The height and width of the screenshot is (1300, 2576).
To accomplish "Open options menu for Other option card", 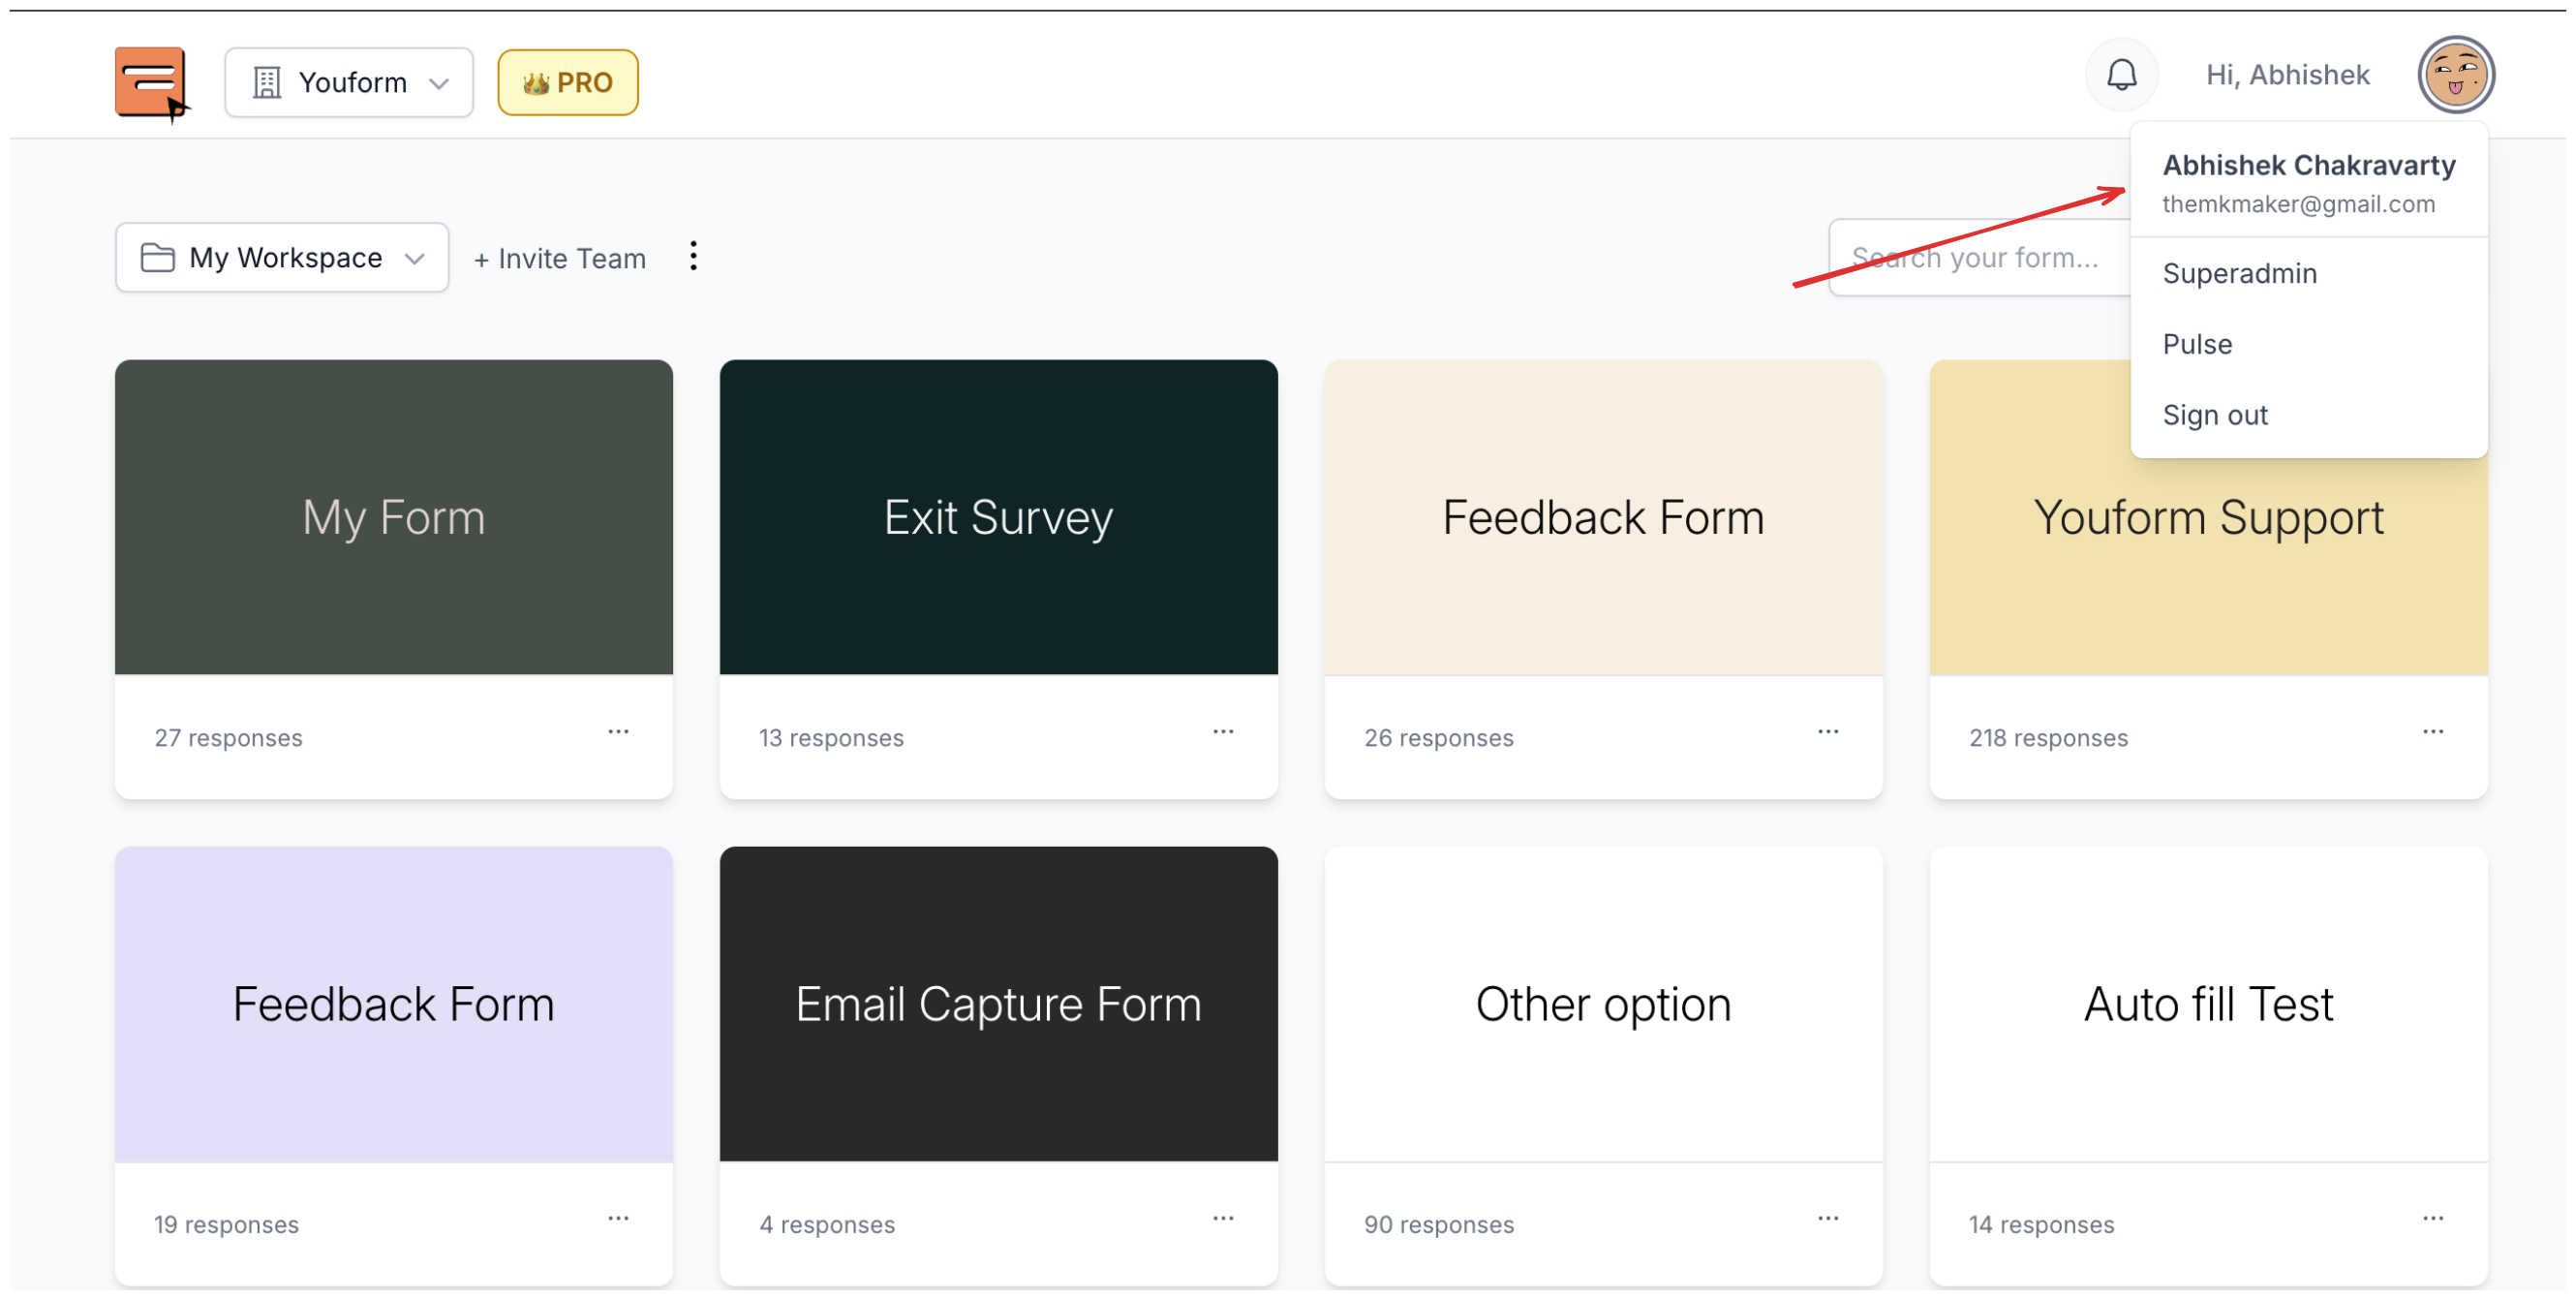I will 1828,1220.
